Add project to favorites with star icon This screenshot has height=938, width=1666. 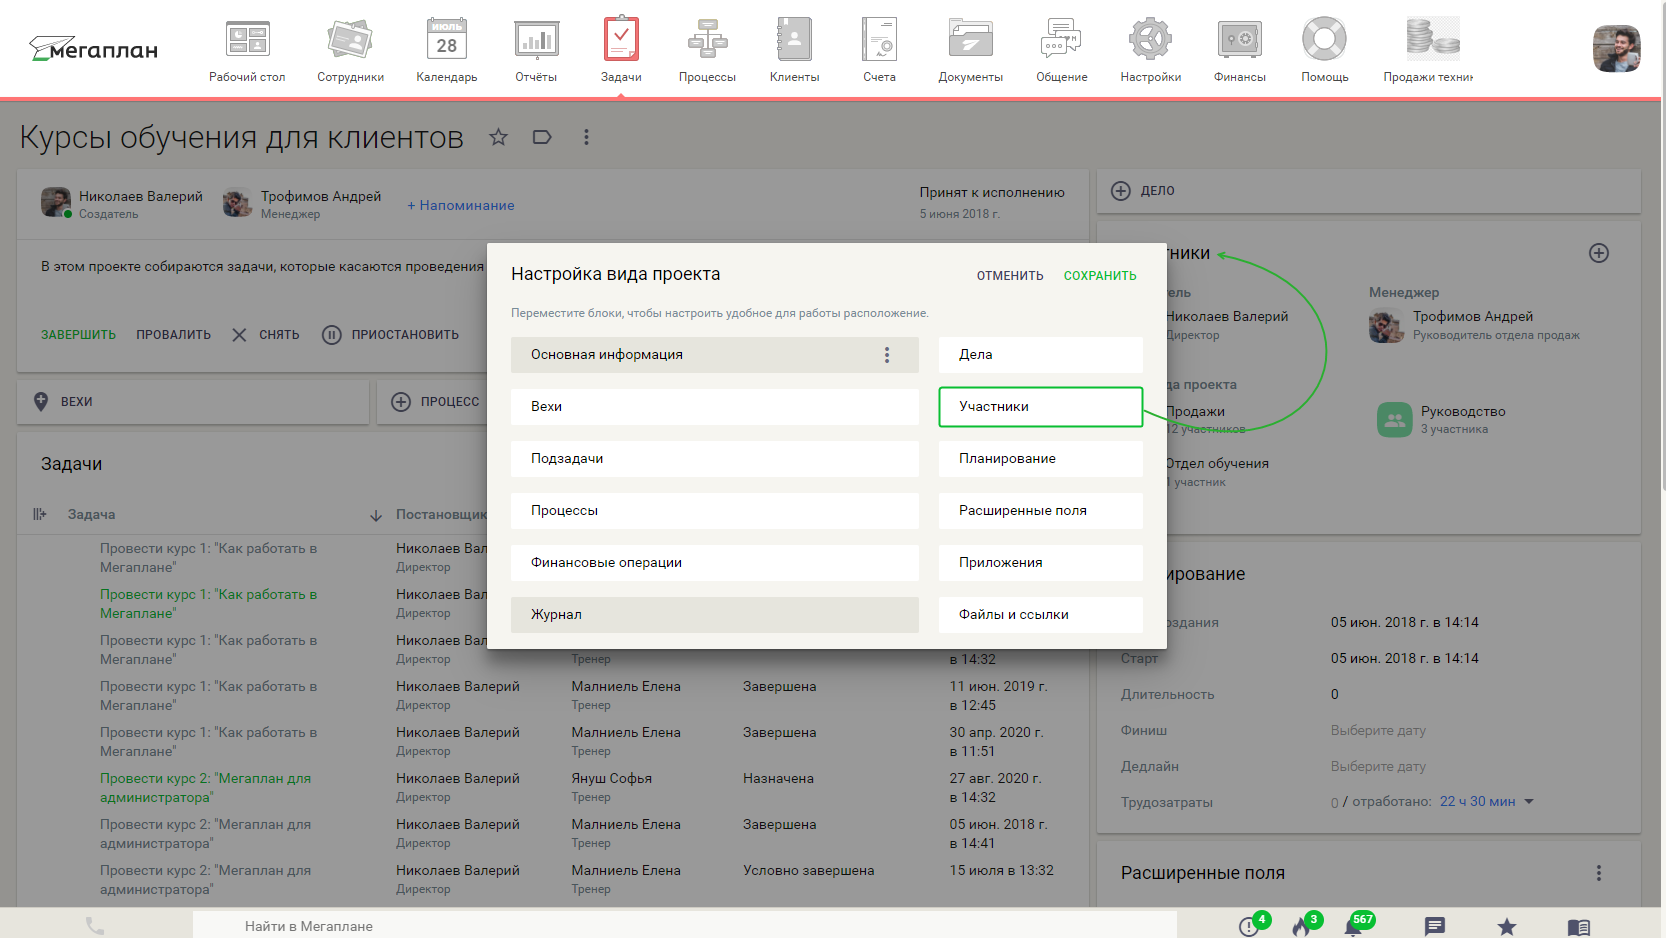498,137
